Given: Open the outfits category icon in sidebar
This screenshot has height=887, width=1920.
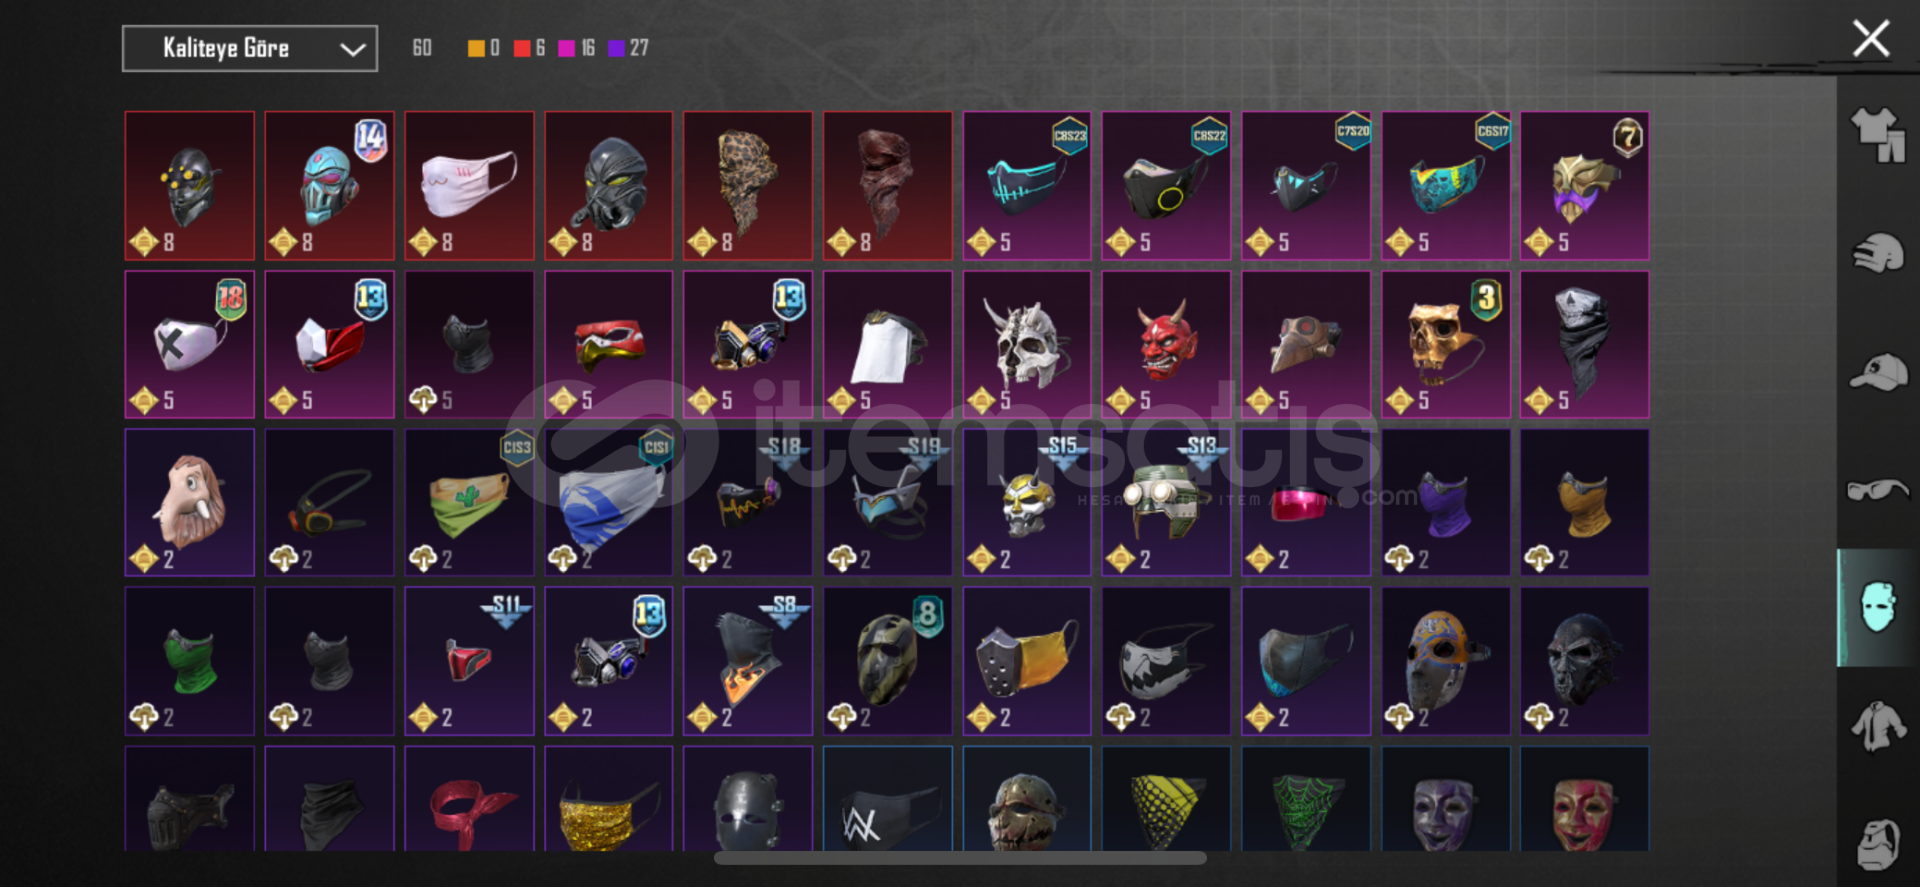Looking at the screenshot, I should (1878, 135).
